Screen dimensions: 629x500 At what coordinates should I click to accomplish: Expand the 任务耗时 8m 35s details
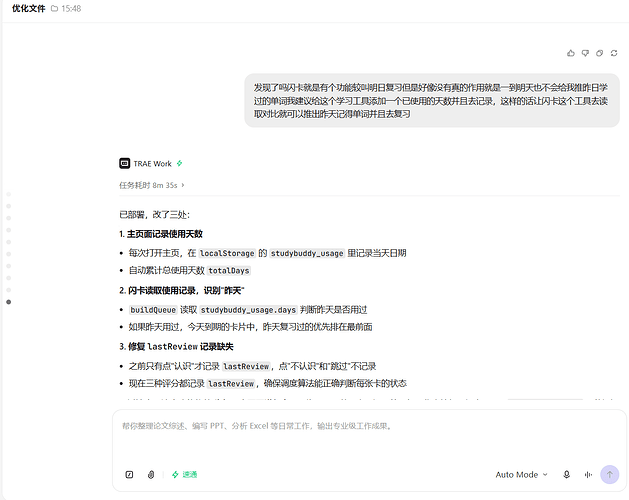pos(152,185)
